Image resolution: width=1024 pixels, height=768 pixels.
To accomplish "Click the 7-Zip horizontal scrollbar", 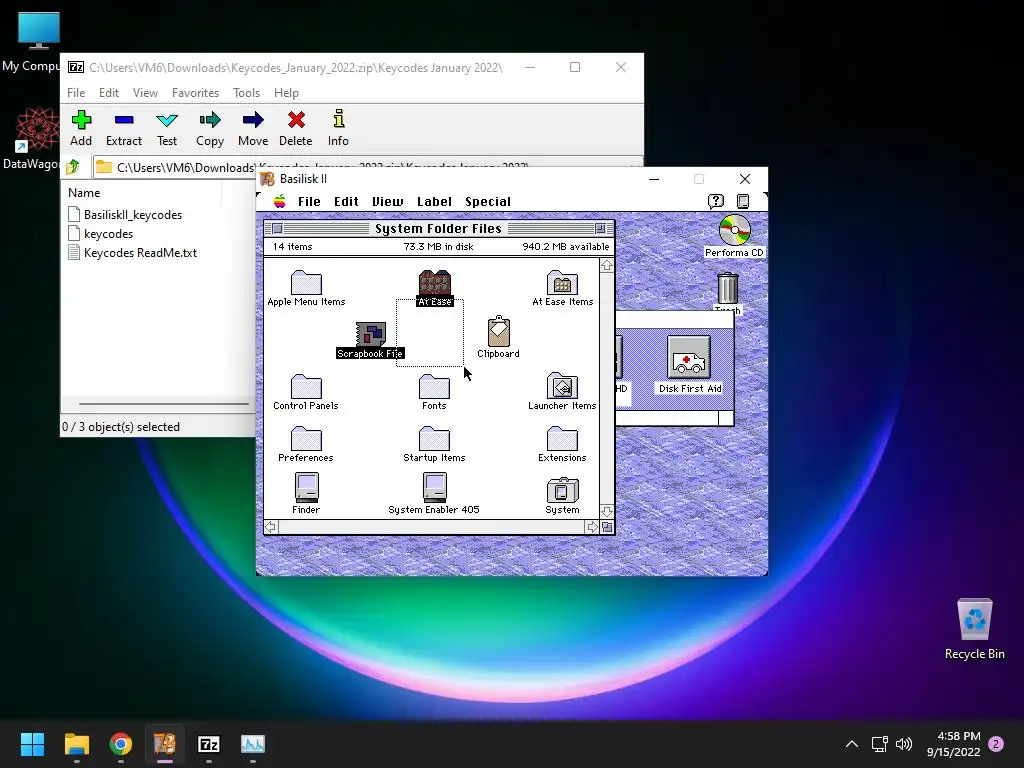I will tap(163, 404).
